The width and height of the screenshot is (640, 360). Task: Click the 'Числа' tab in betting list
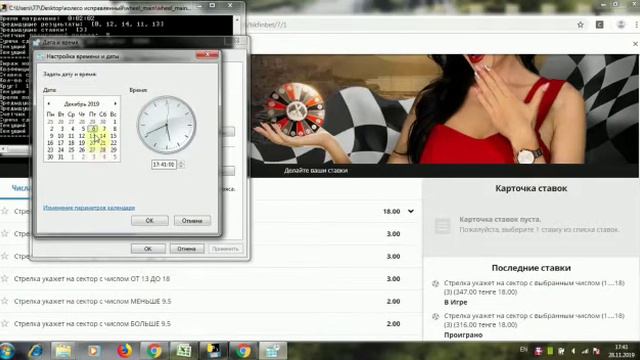20,188
